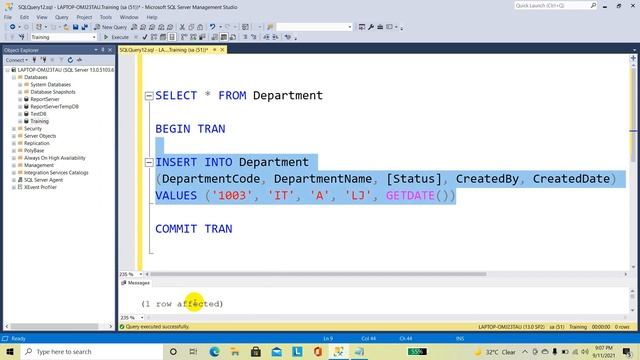This screenshot has height=360, width=640.
Task: Click the taskbar search box
Action: click(x=91, y=351)
